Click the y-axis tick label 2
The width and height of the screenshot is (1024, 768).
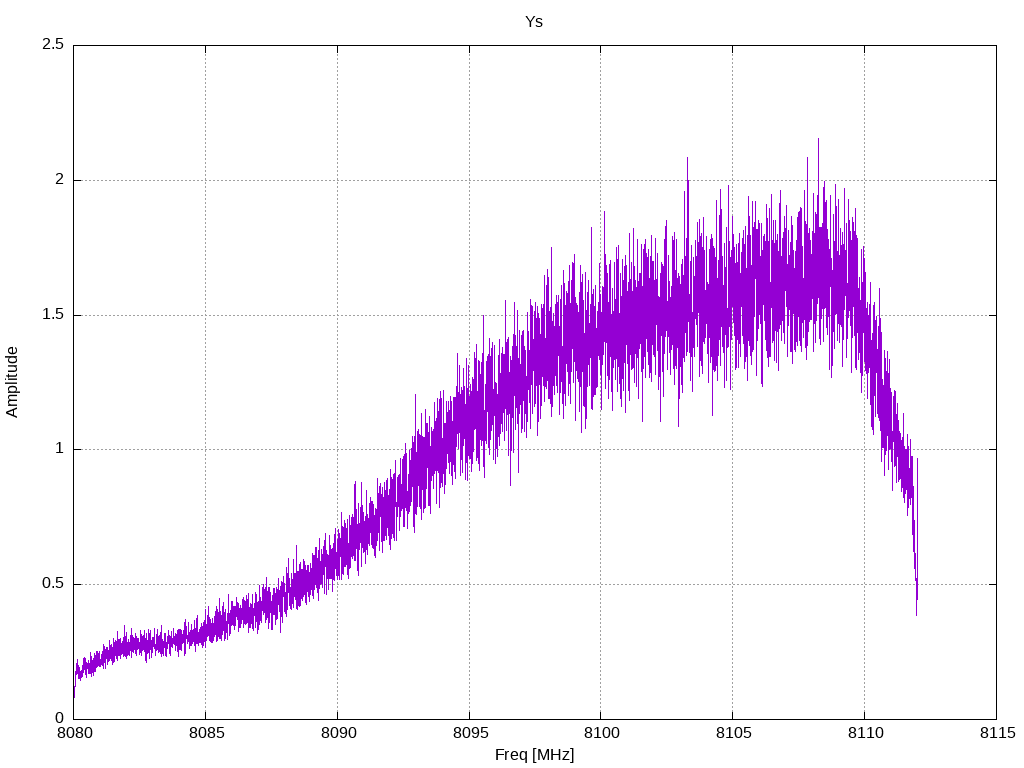59,180
